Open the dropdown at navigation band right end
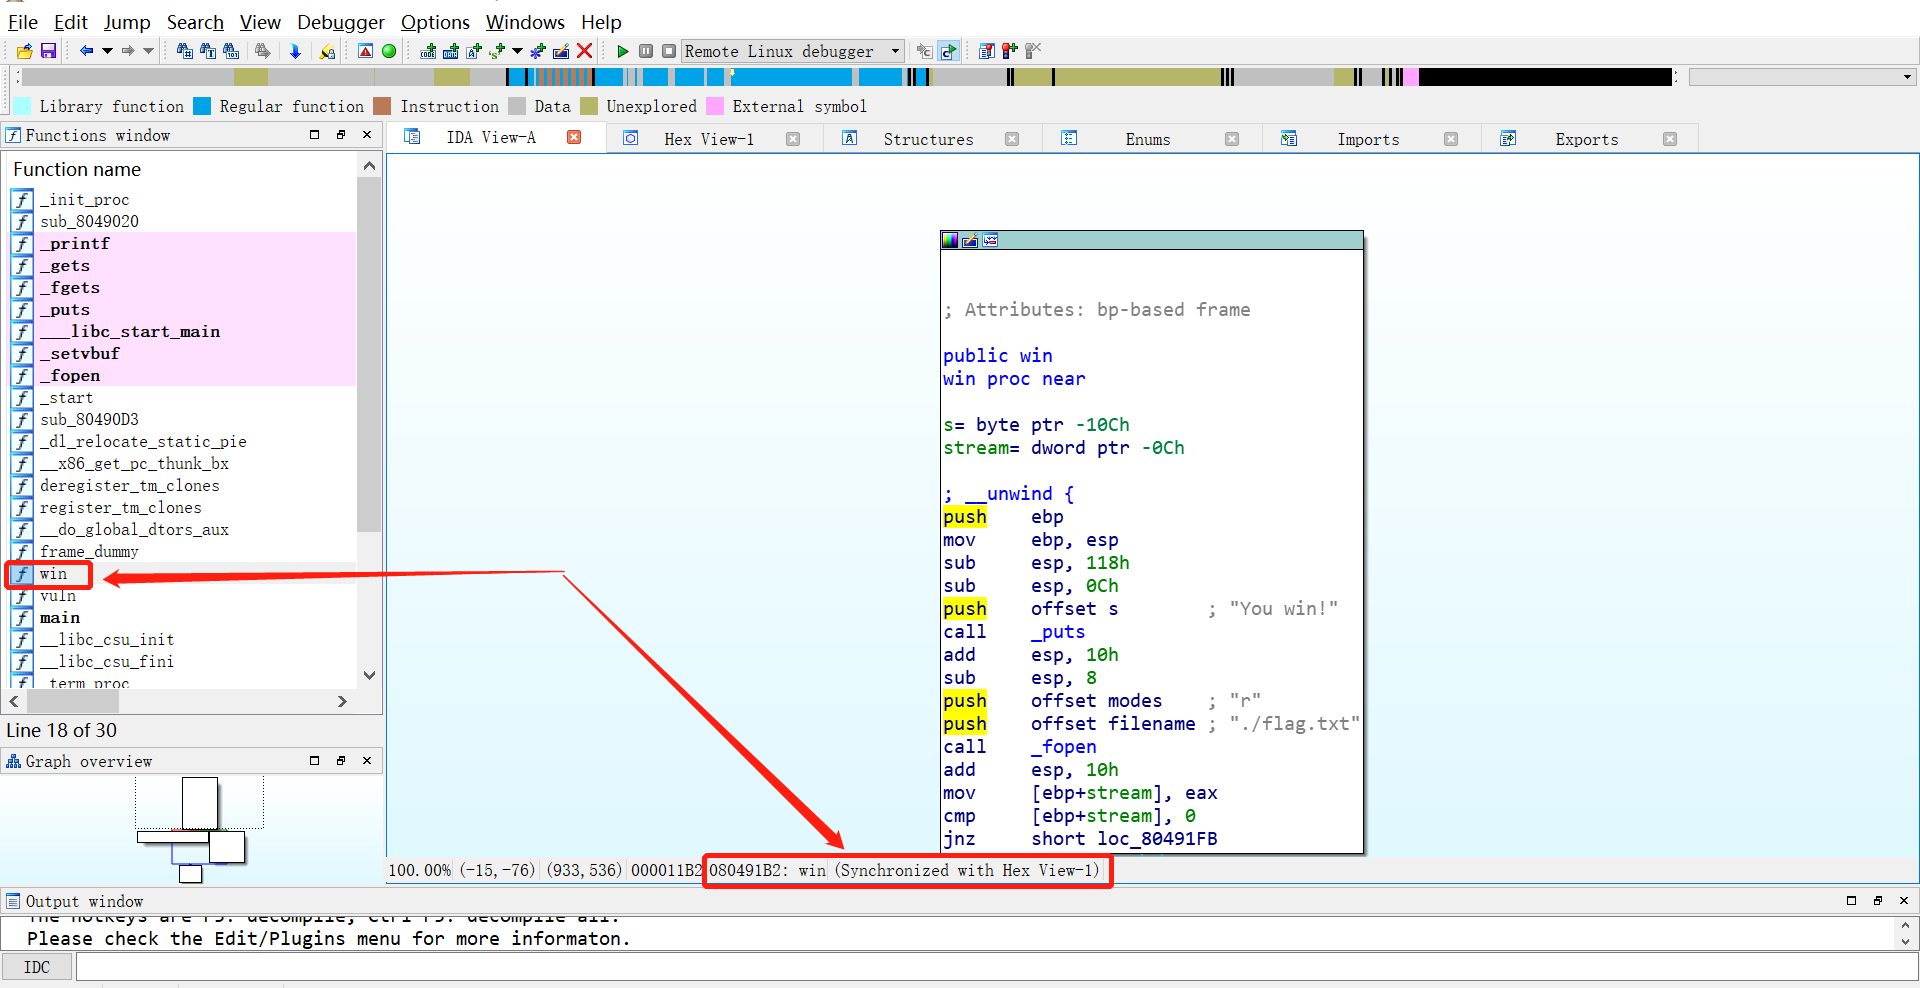Image resolution: width=1920 pixels, height=988 pixels. pyautogui.click(x=1906, y=77)
